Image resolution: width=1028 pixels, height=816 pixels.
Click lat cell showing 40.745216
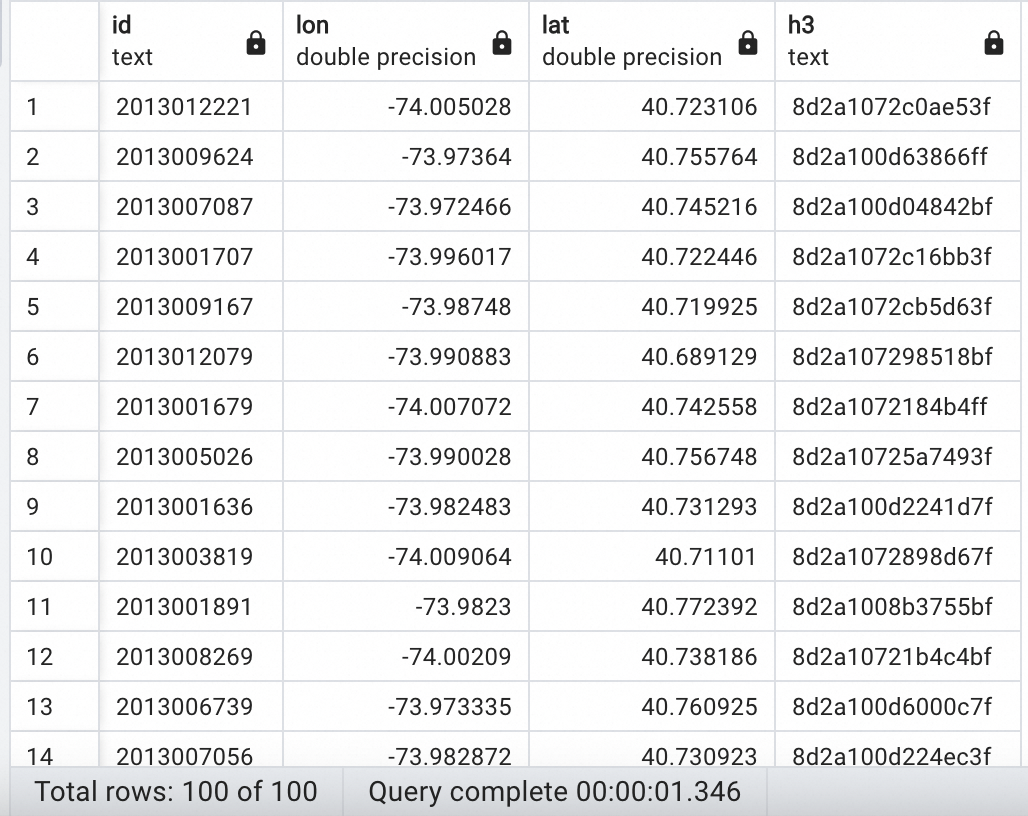click(652, 206)
